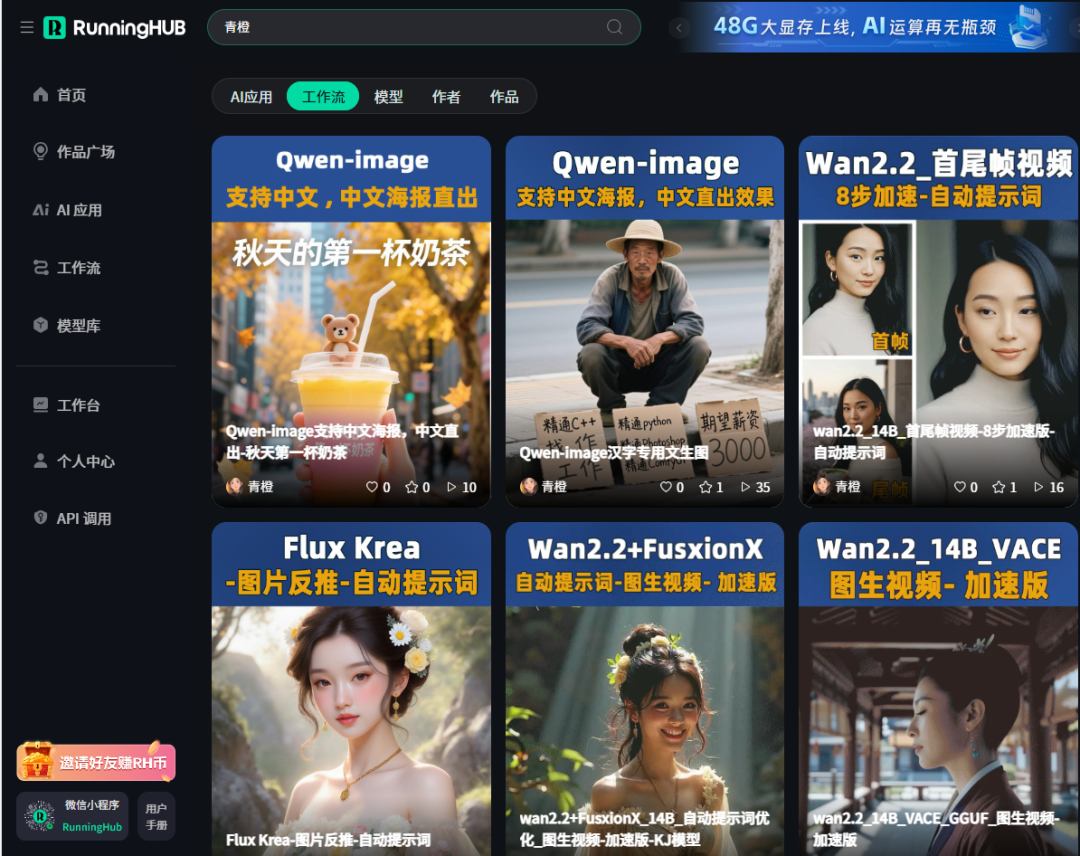Click title wan2.2+FusxionX_14B_自动提示词优化
The width and height of the screenshot is (1080, 856).
pos(645,828)
